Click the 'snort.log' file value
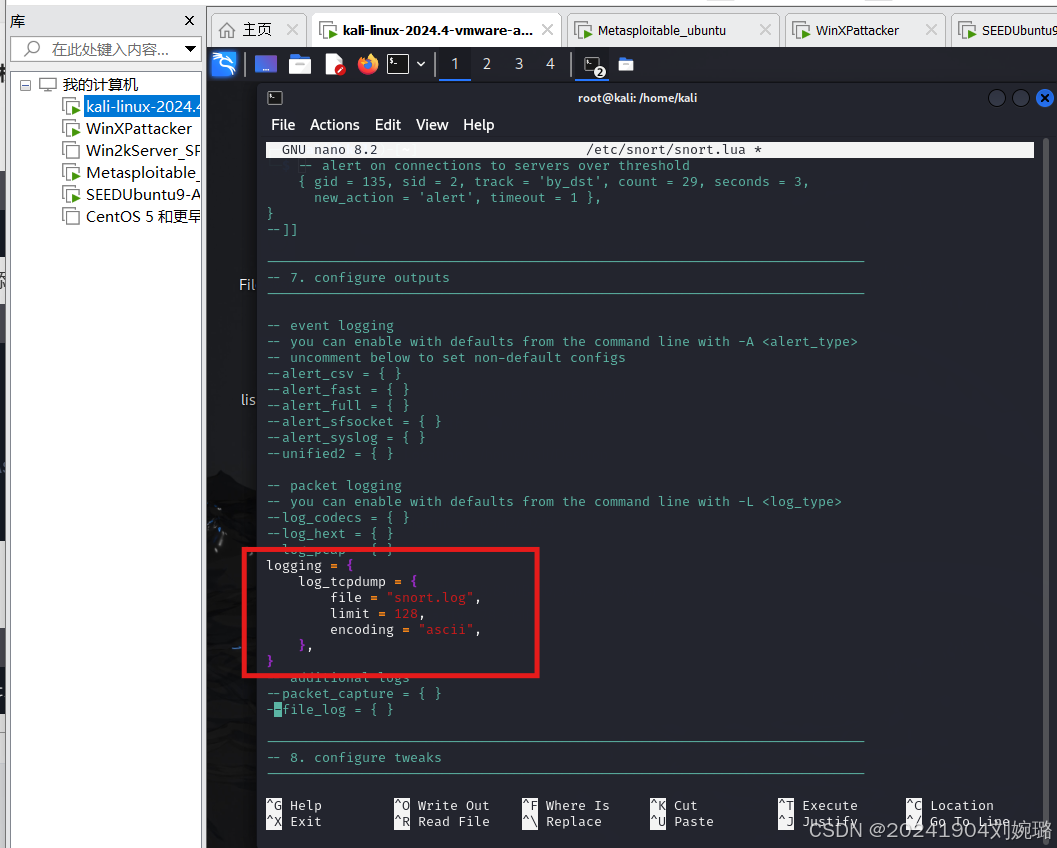The image size is (1057, 848). point(430,598)
